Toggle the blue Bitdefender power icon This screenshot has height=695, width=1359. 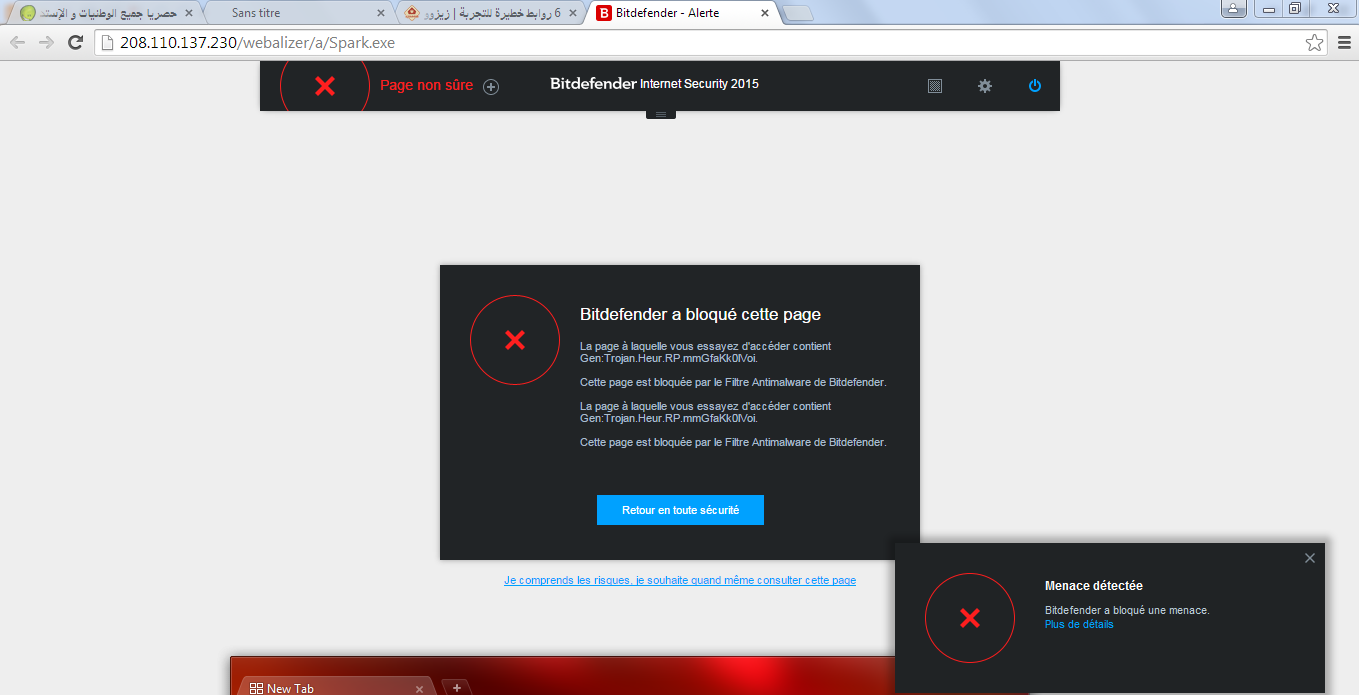(1035, 86)
